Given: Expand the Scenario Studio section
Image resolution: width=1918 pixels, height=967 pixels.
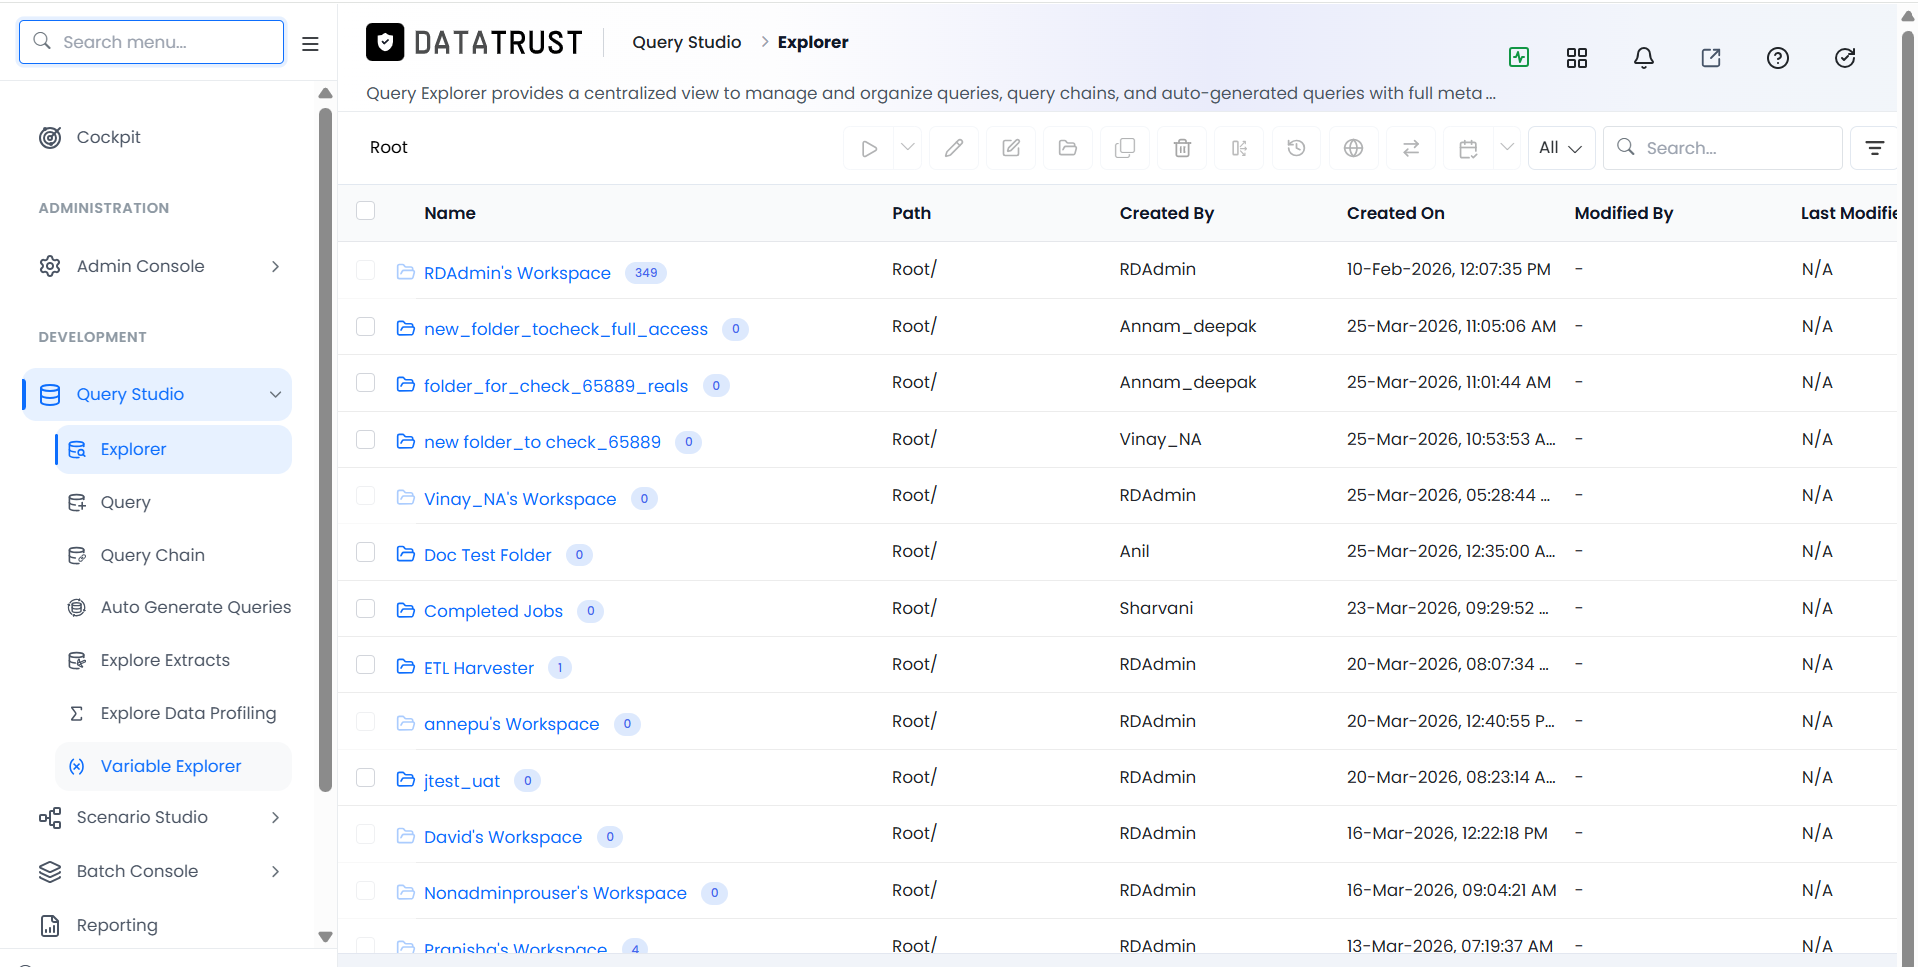Looking at the screenshot, I should [x=156, y=817].
